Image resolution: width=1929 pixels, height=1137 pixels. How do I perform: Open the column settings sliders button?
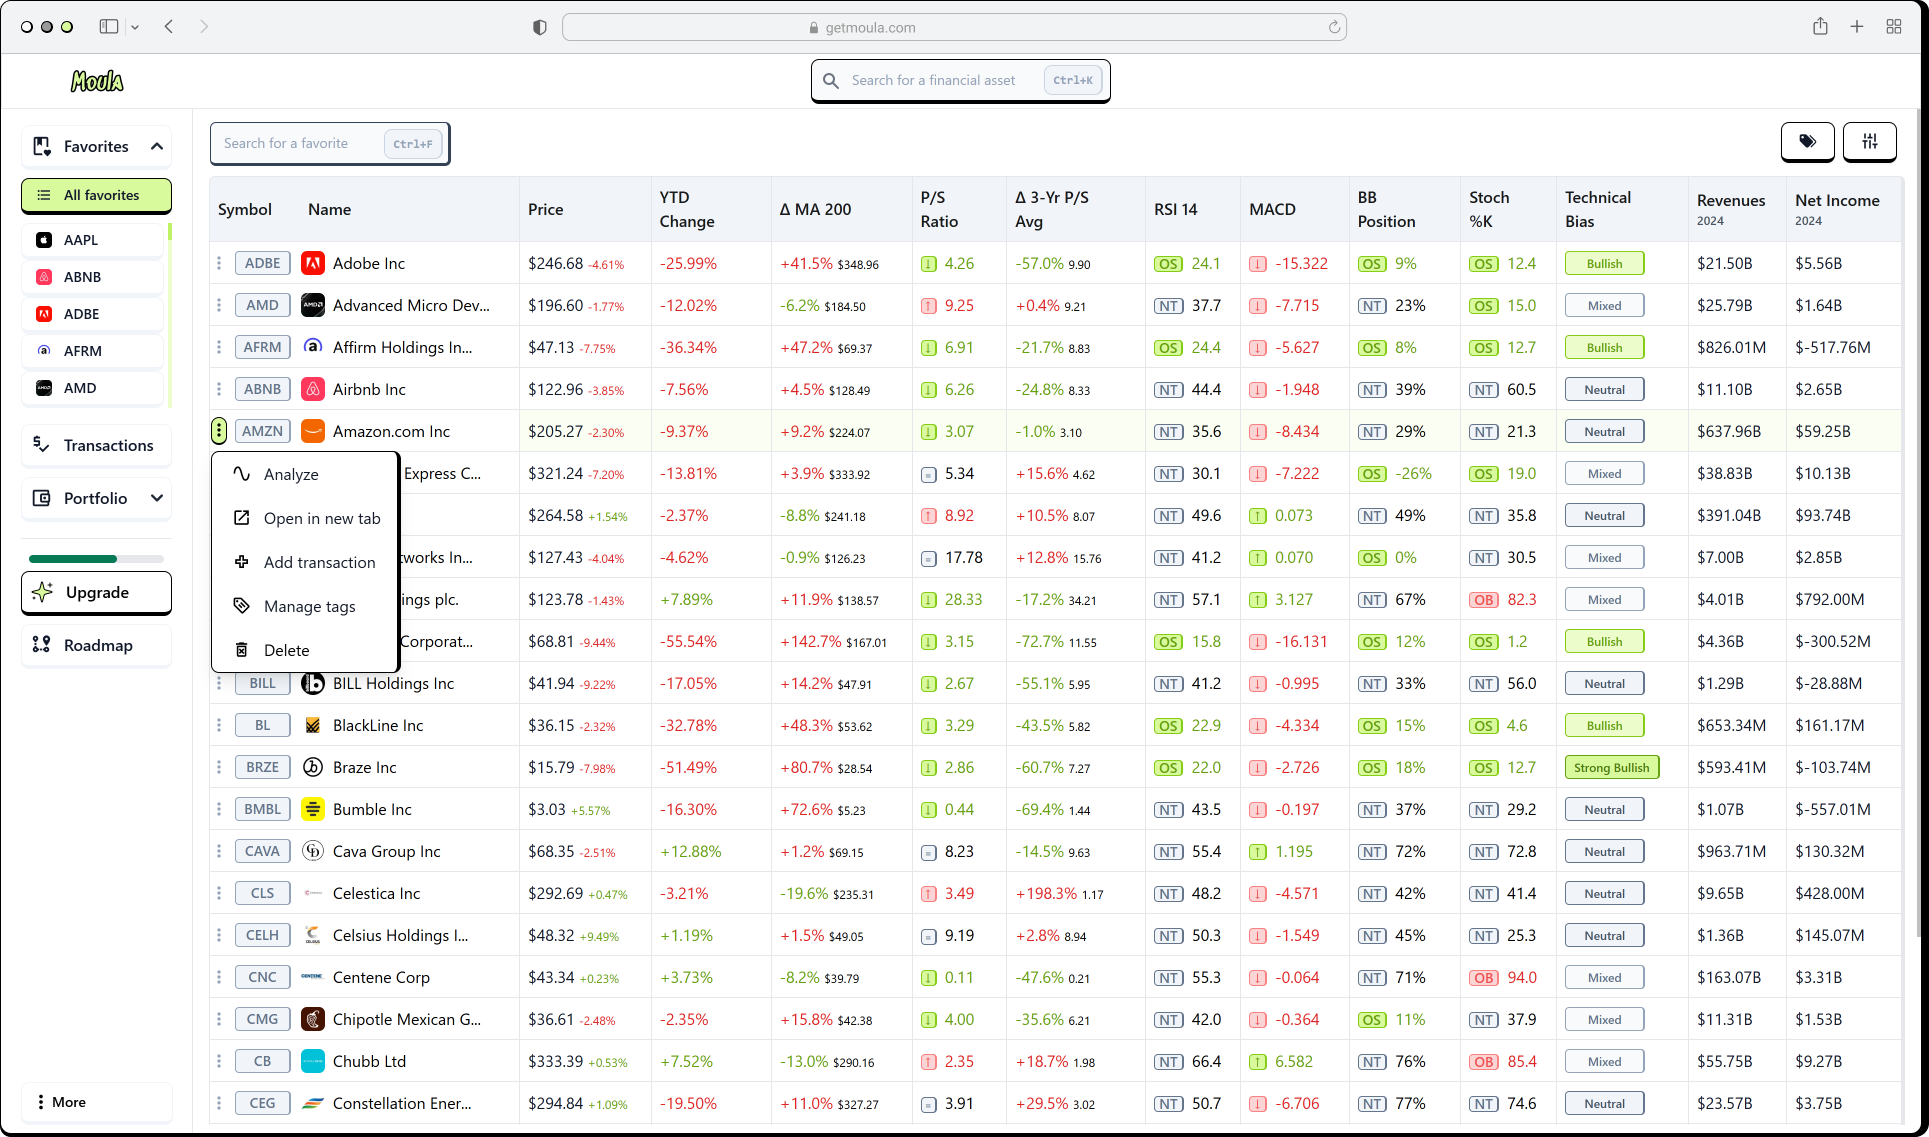point(1869,142)
